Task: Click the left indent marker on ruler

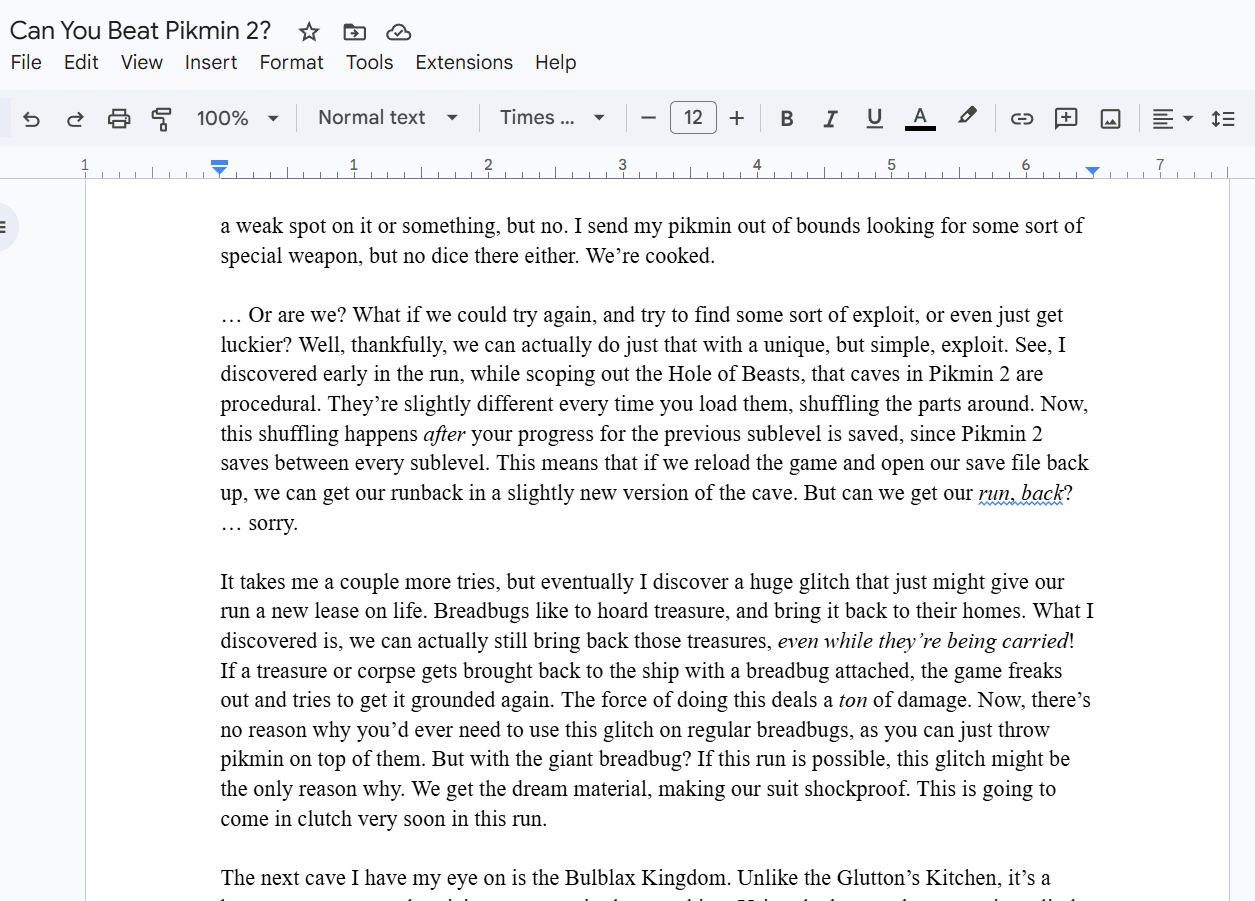Action: coord(220,170)
